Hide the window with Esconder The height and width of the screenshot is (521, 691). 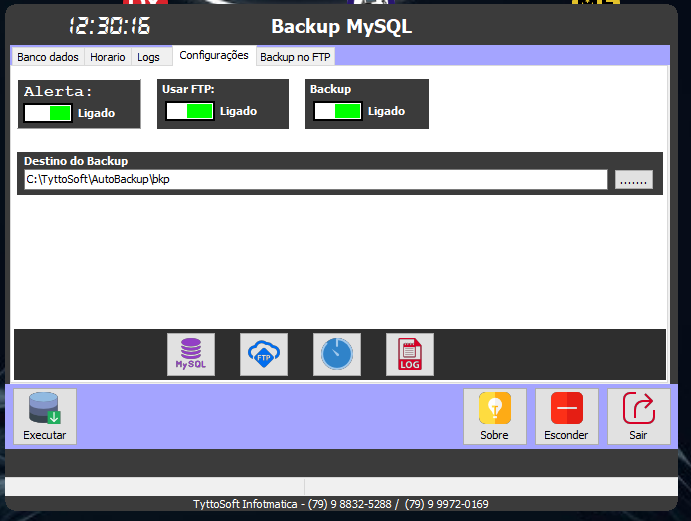[566, 416]
